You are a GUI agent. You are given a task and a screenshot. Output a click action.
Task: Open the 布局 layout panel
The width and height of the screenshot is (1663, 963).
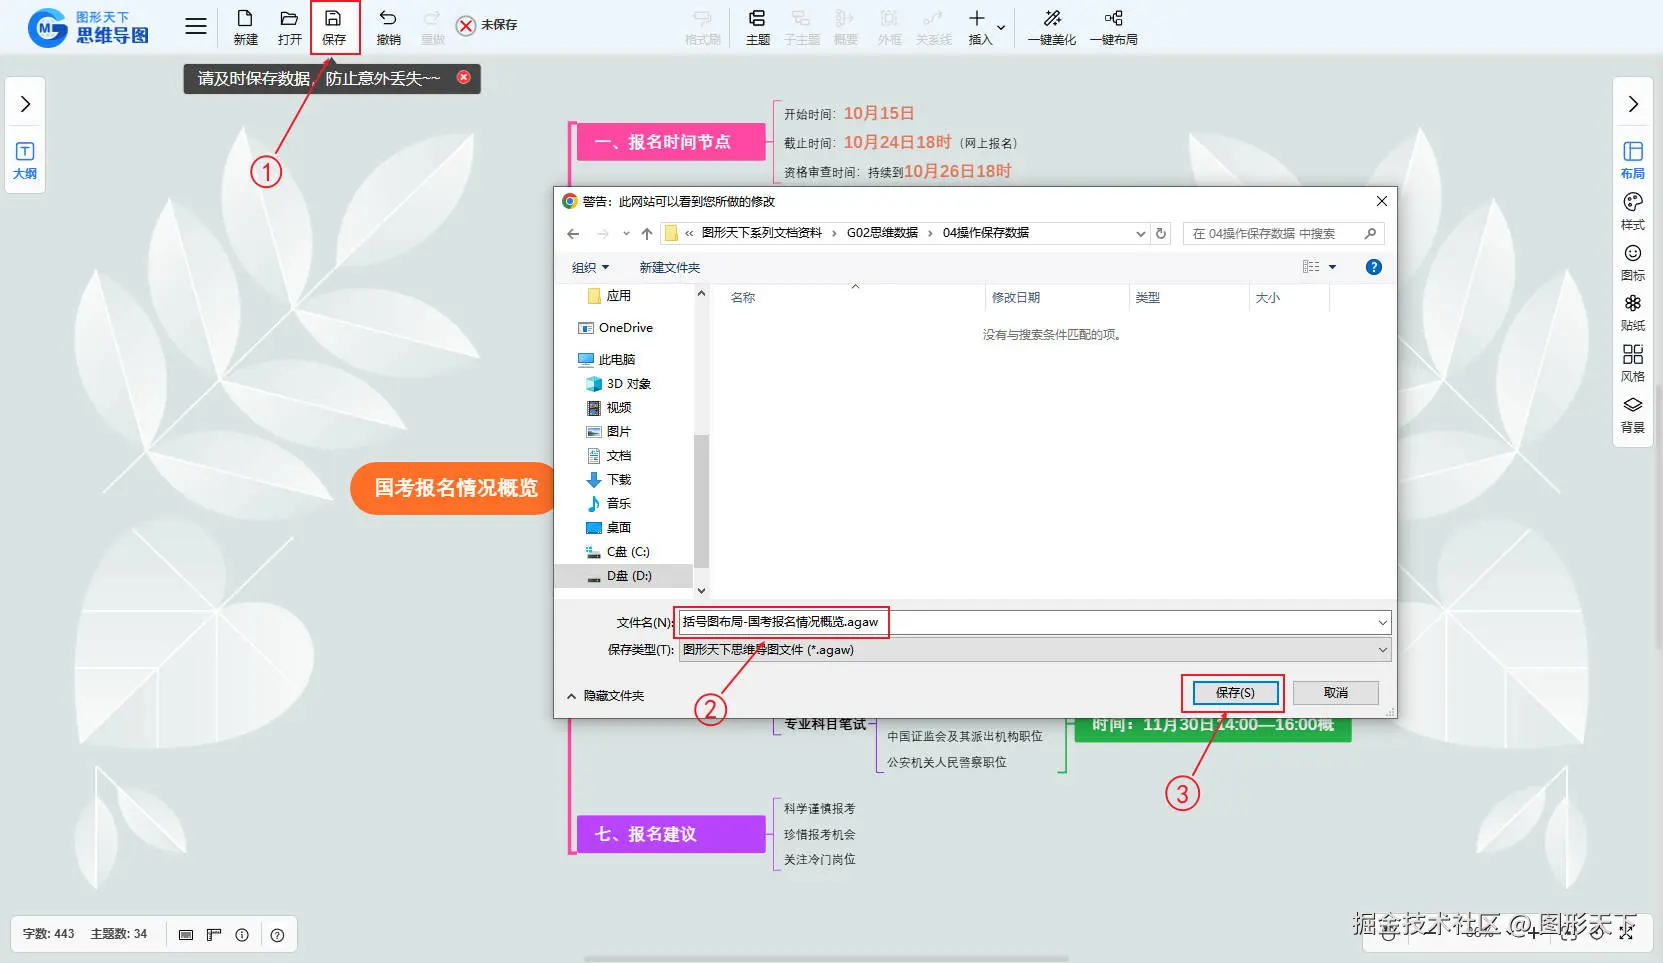point(1632,160)
